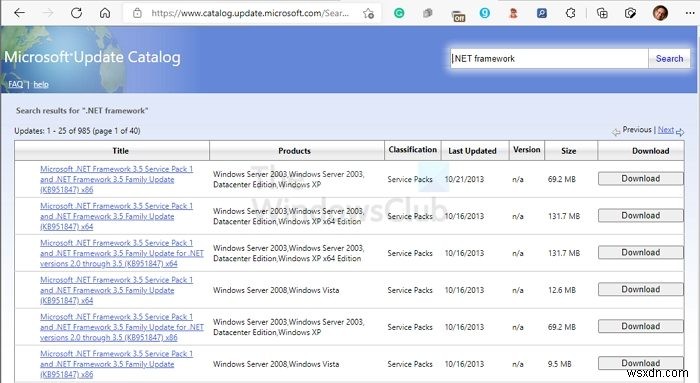Open the browser Settings and more ellipsis
The image size is (700, 383).
(690, 13)
